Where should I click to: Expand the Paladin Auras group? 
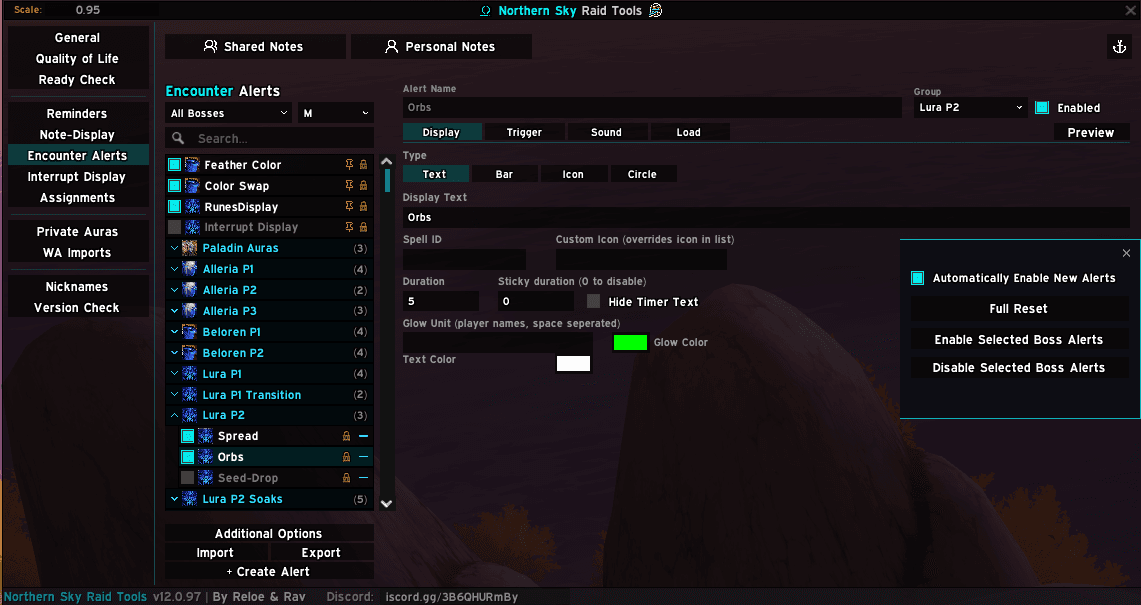pyautogui.click(x=175, y=248)
